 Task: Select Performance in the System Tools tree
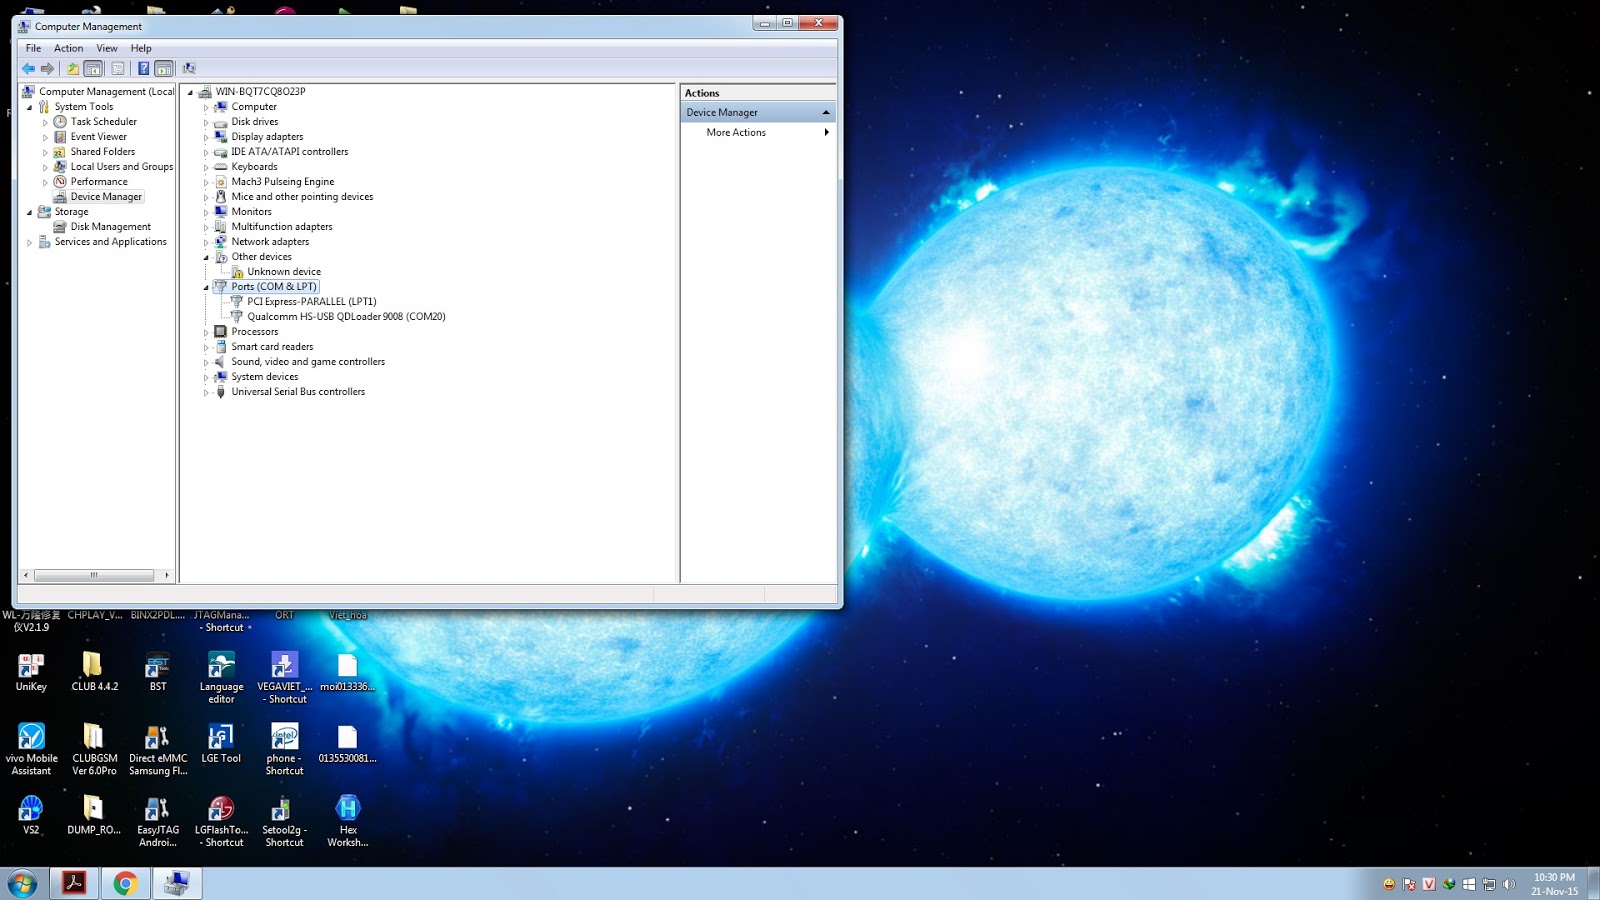click(x=99, y=182)
